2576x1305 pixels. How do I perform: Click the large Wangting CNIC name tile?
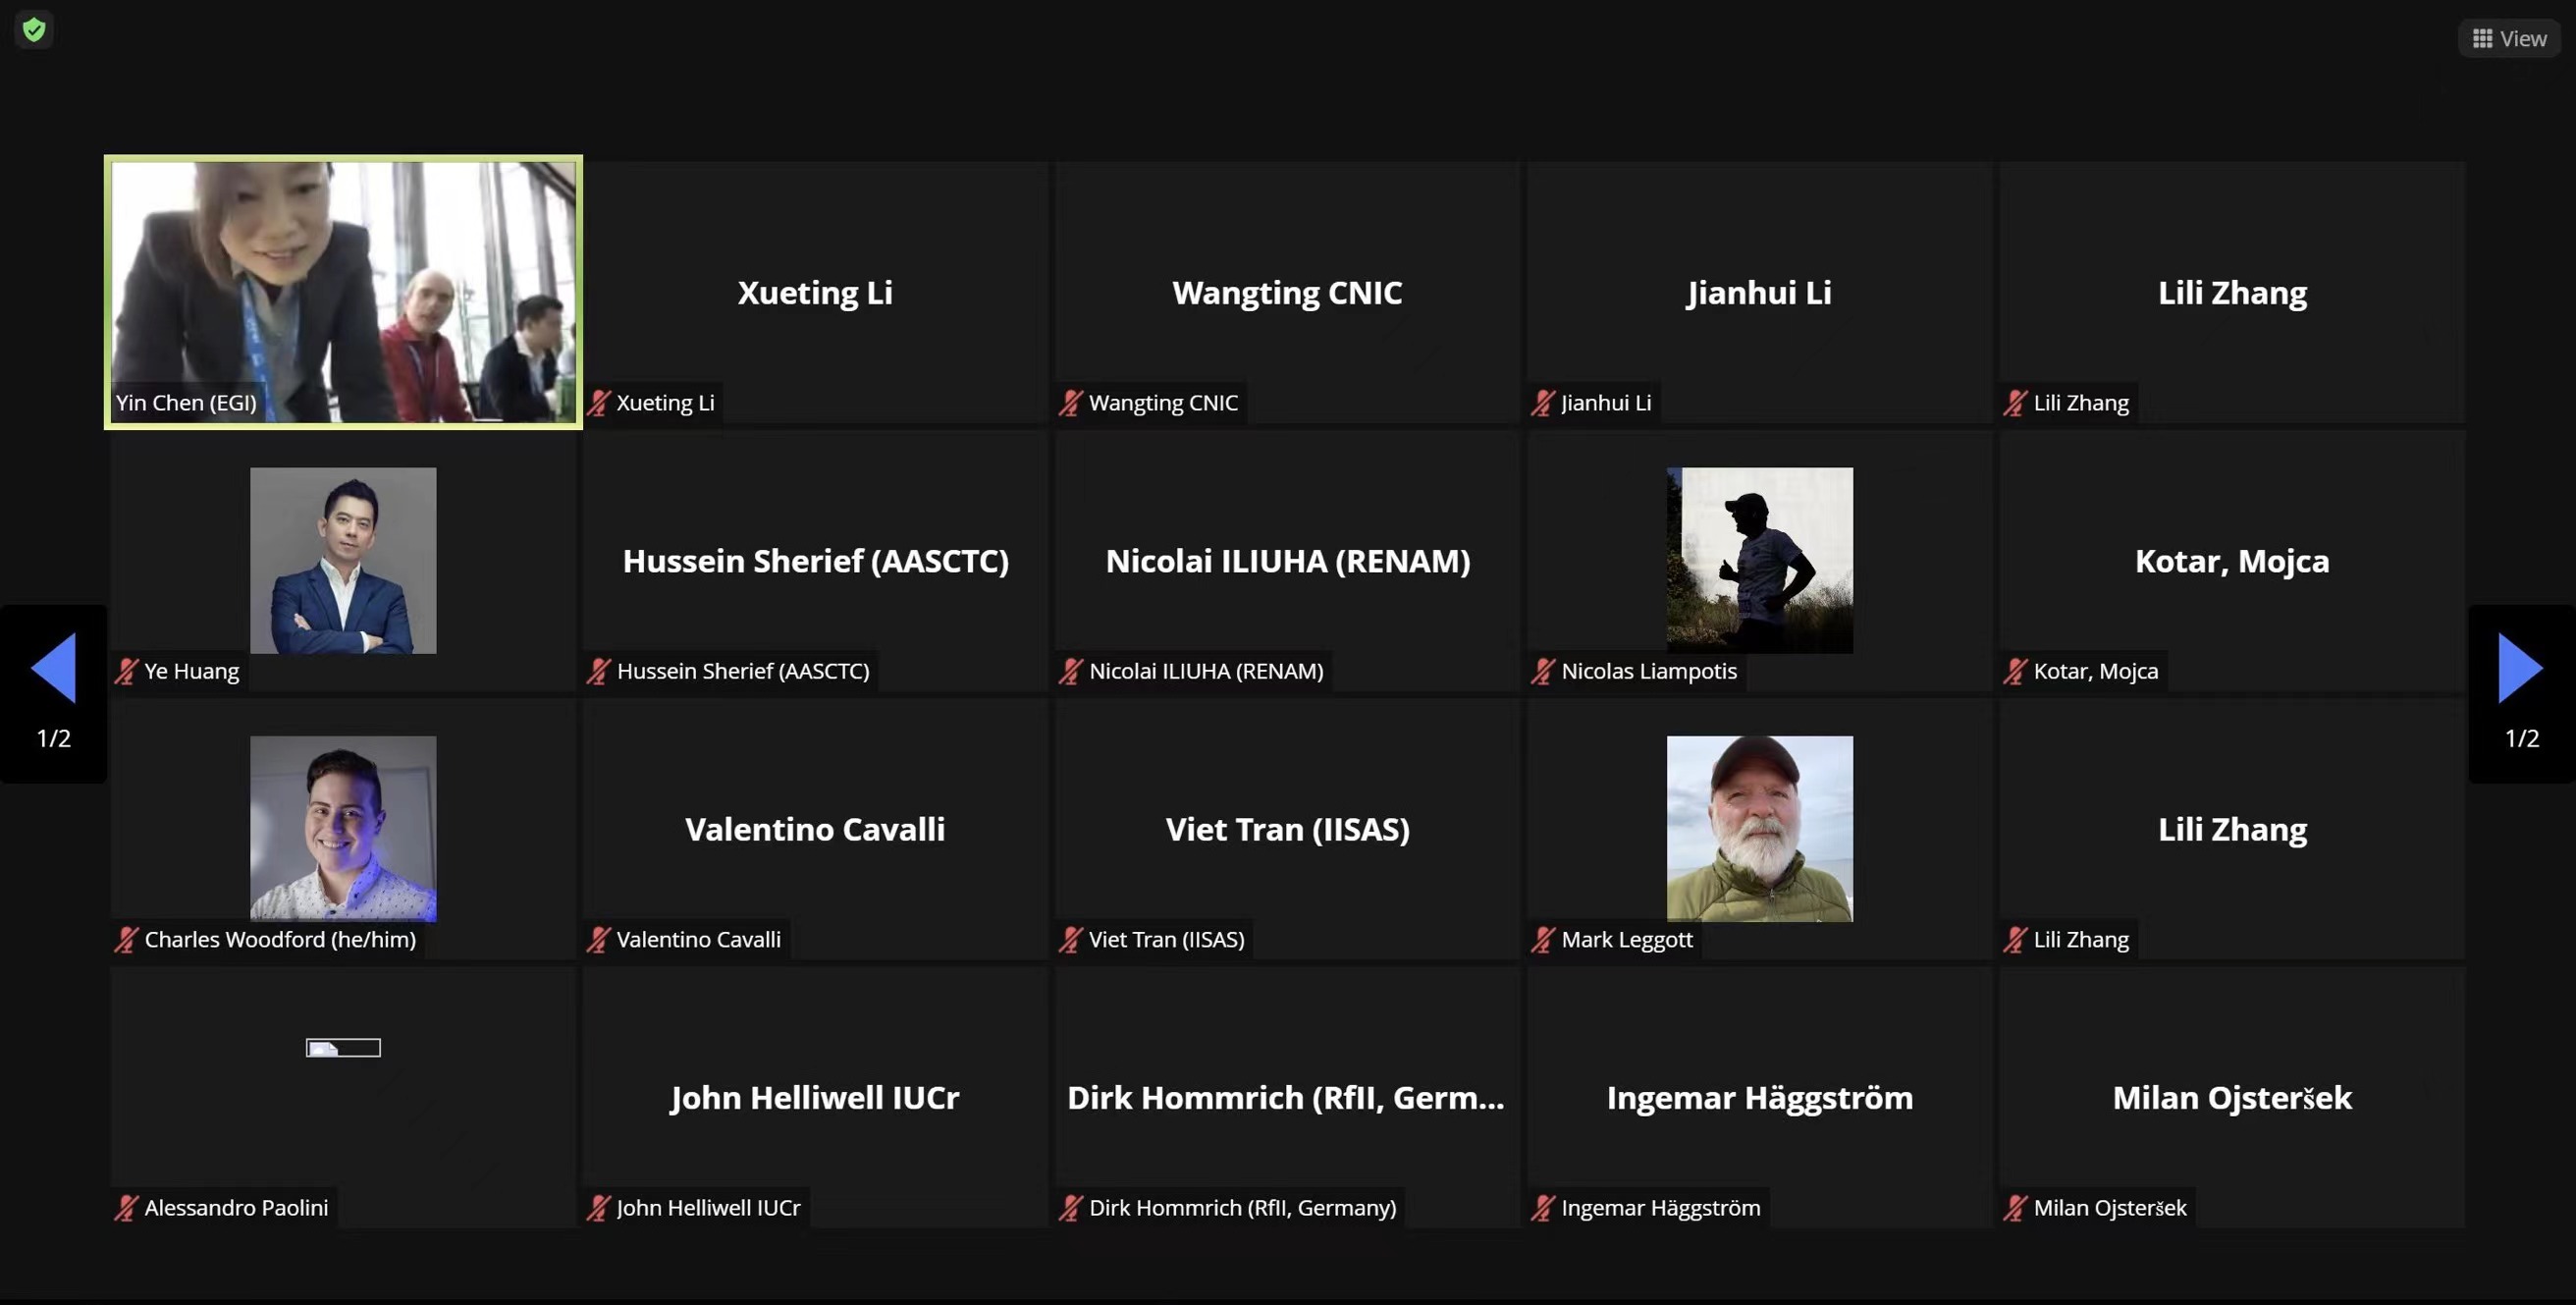coord(1287,293)
